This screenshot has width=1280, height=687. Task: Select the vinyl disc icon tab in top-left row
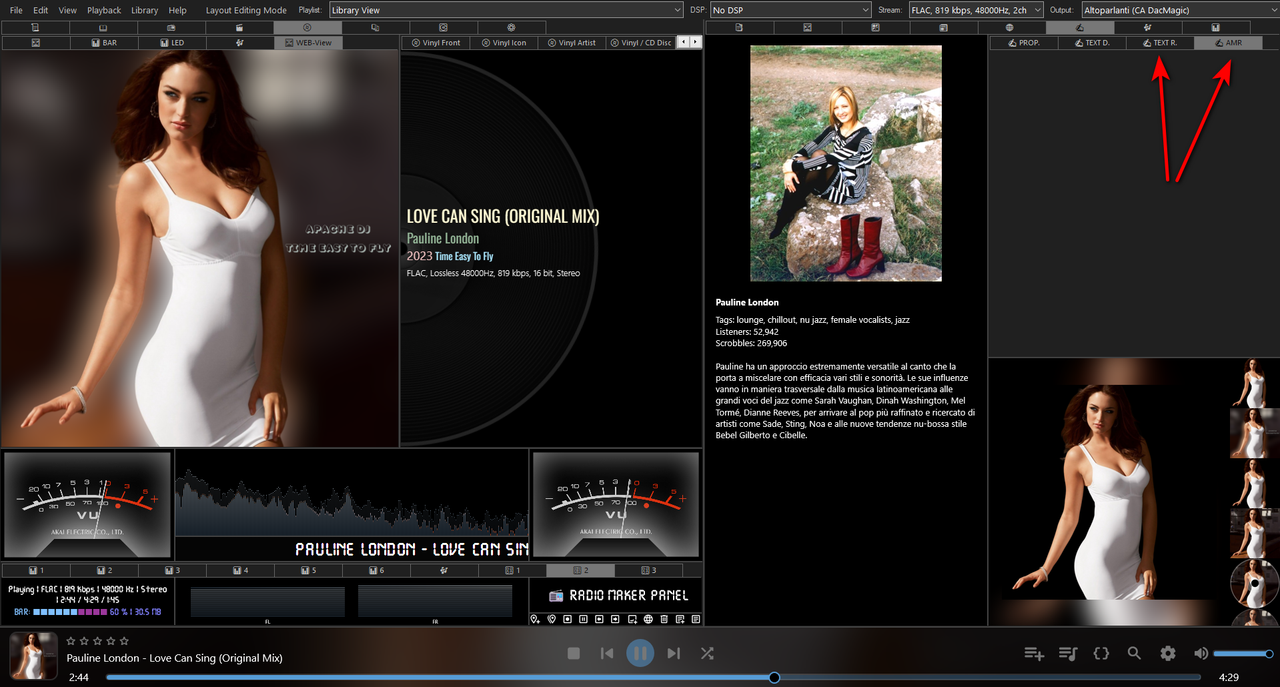(307, 27)
